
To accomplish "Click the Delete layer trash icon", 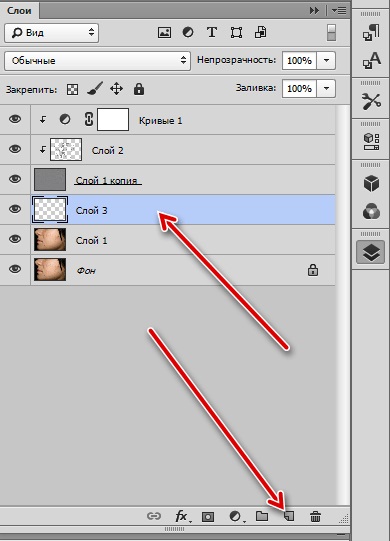I will (x=315, y=516).
